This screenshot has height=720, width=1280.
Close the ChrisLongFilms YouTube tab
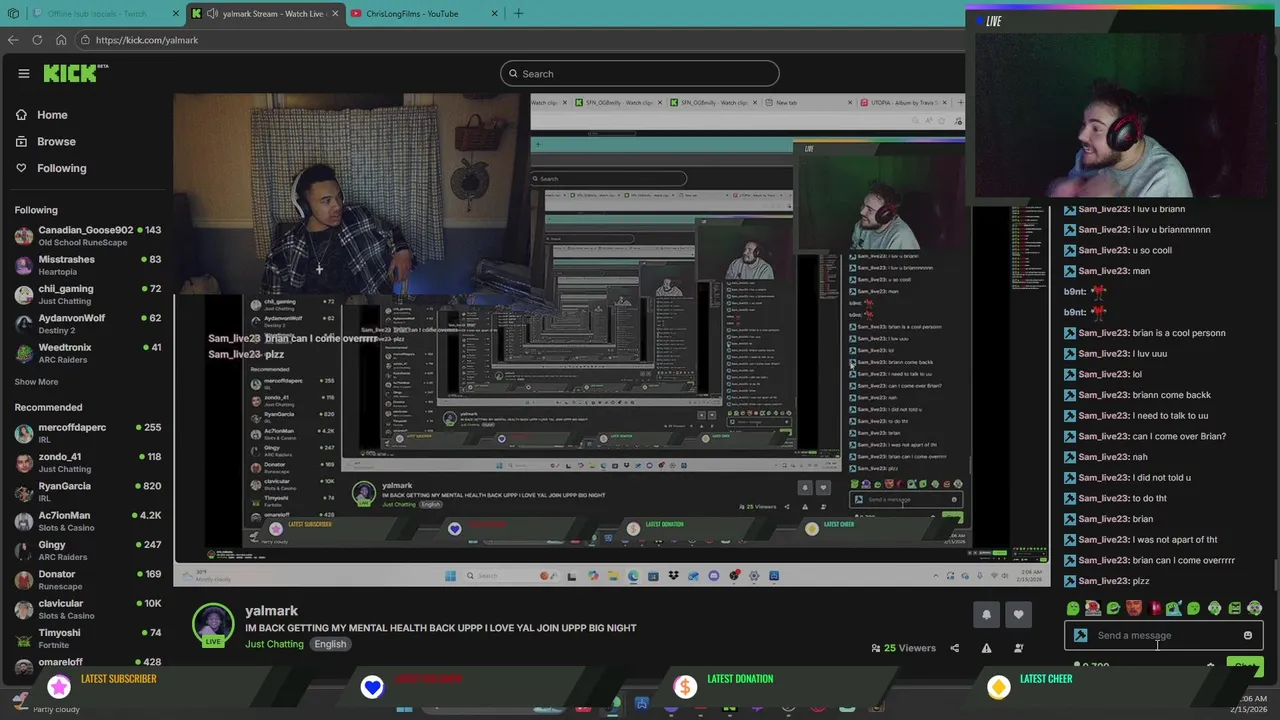[x=494, y=13]
